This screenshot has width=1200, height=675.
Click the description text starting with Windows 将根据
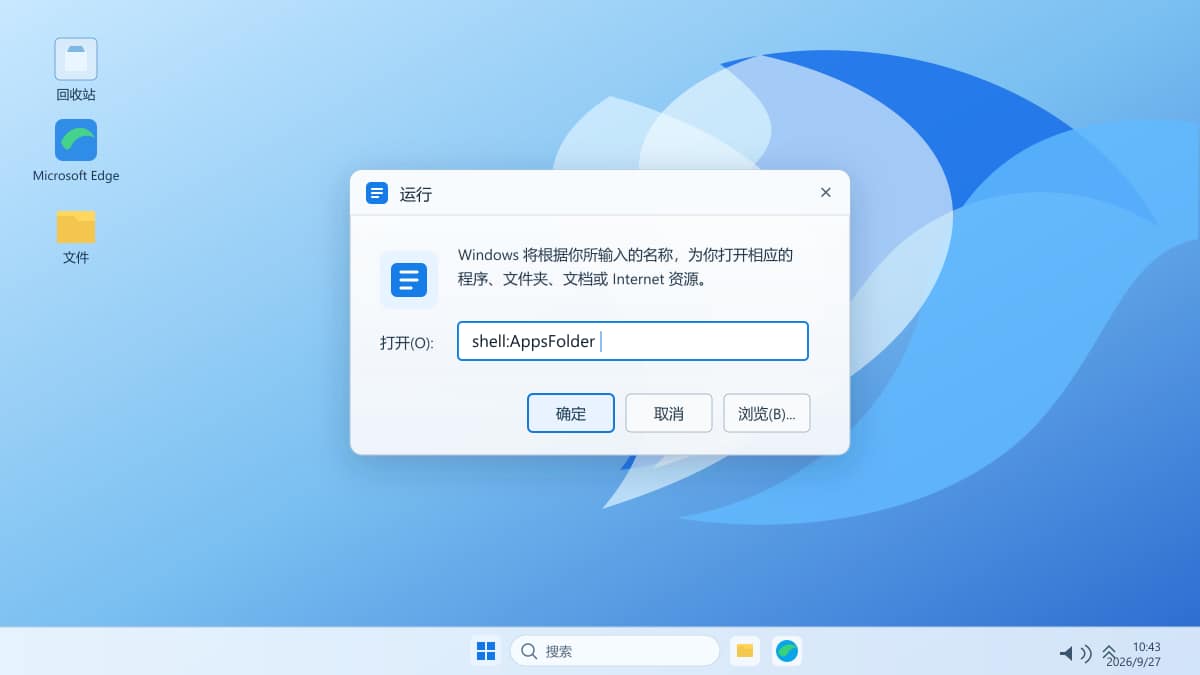tap(625, 267)
